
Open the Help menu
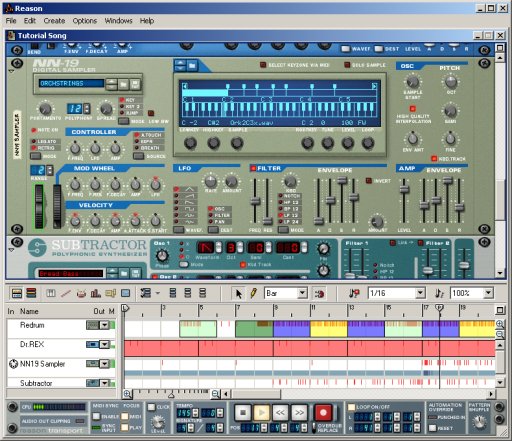[147, 21]
